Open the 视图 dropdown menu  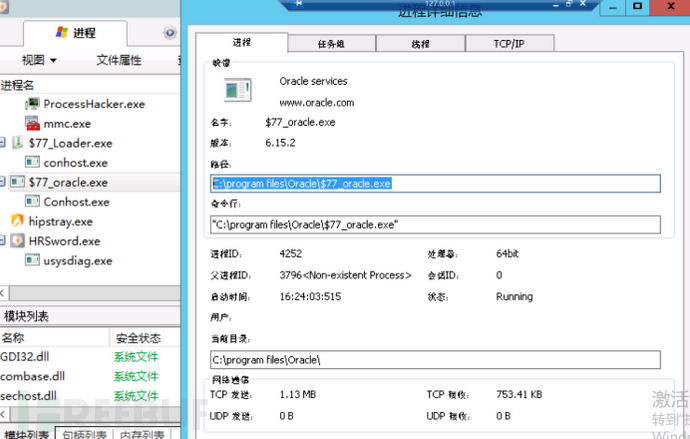[39, 60]
